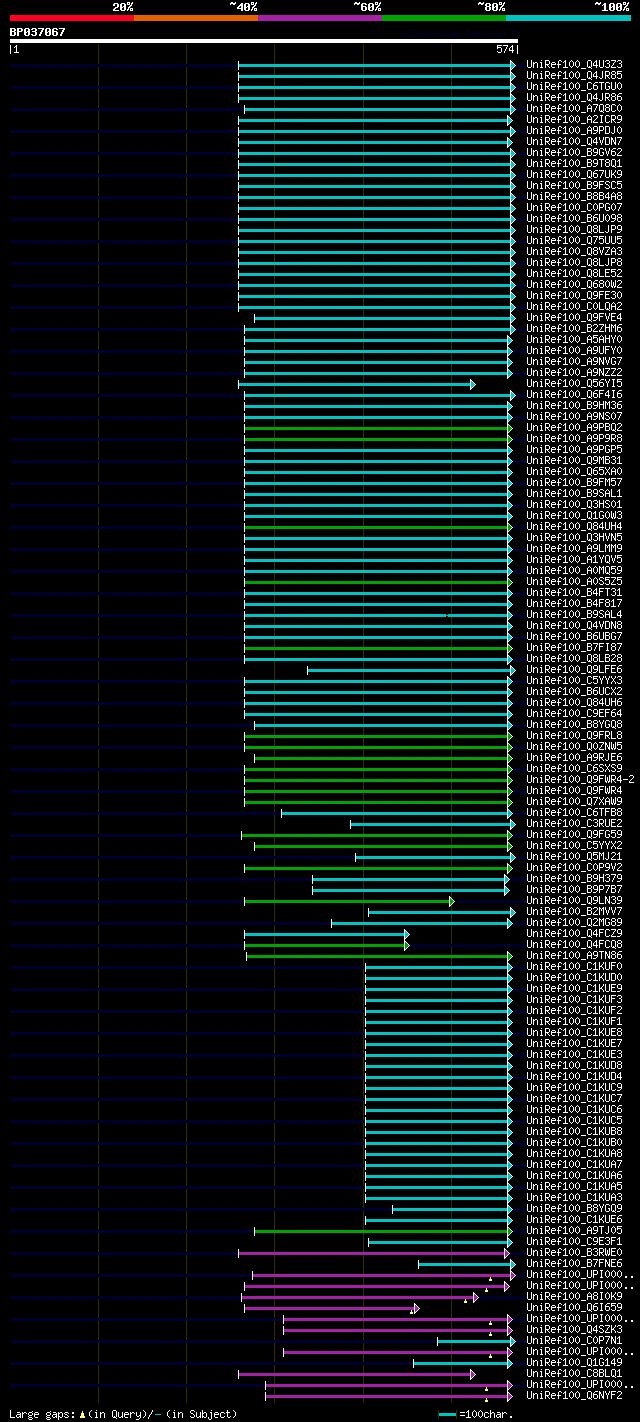Select the UniRef100_B9SAL1 label
Screen dimensions: 640x1422
[x=574, y=493]
